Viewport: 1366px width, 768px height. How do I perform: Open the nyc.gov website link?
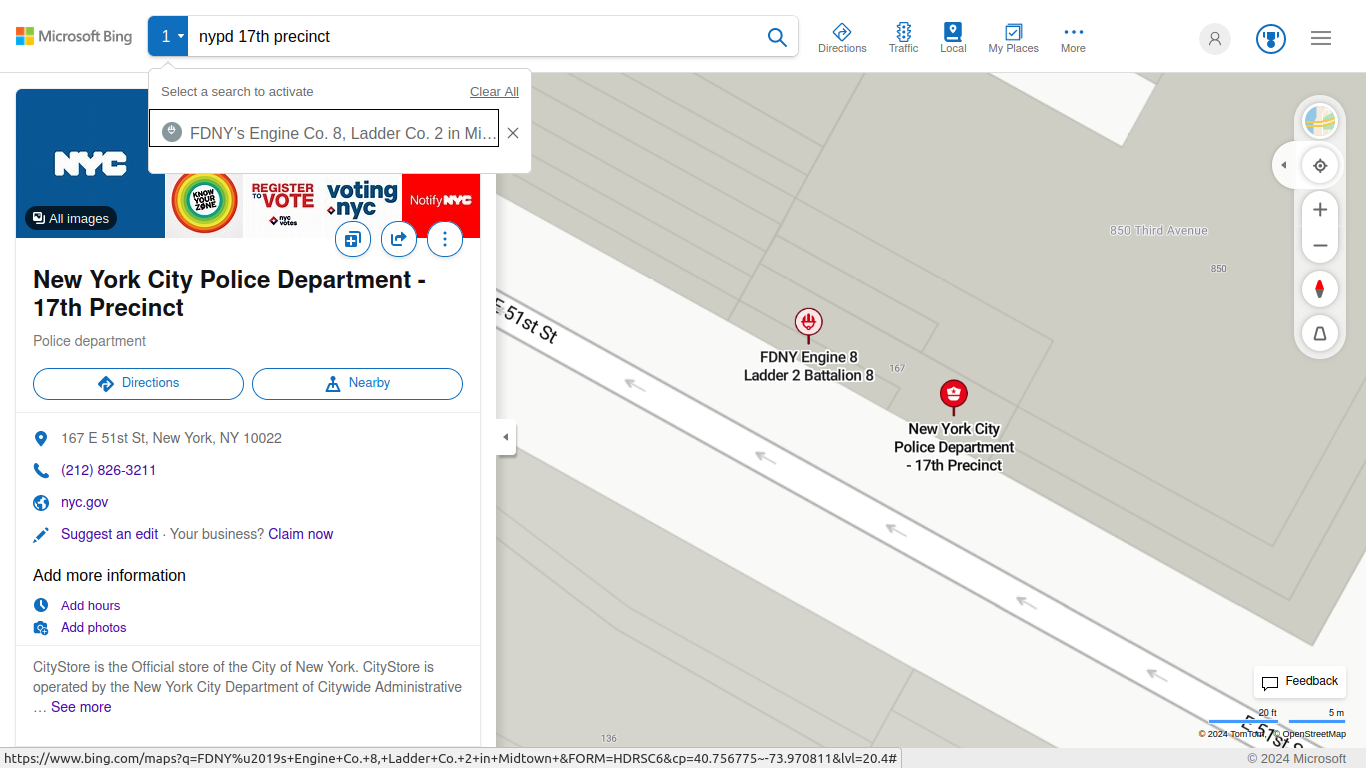point(84,502)
